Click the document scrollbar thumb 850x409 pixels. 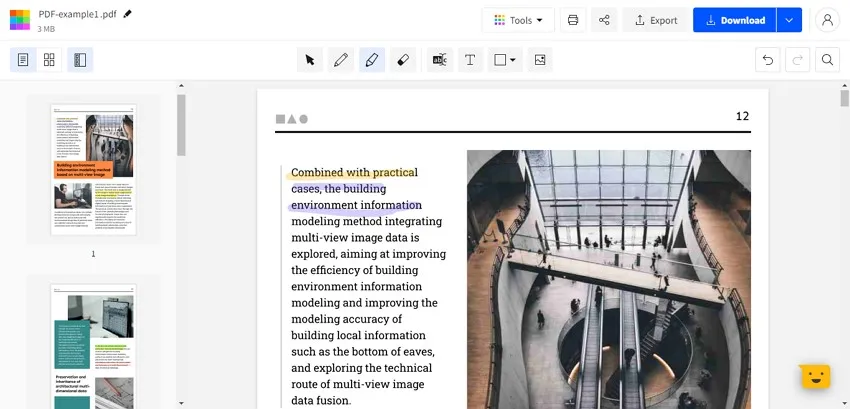pos(845,99)
